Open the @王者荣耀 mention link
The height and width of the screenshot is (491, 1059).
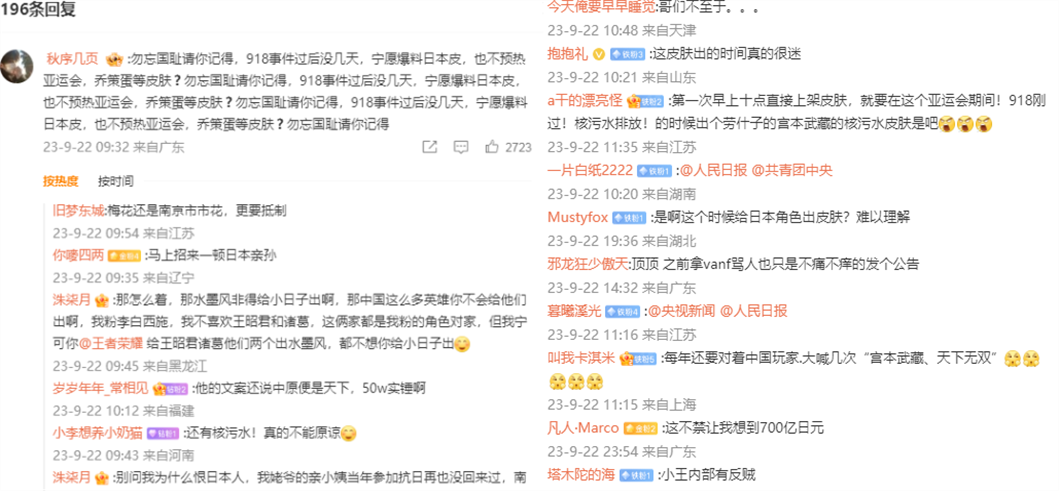pos(111,343)
